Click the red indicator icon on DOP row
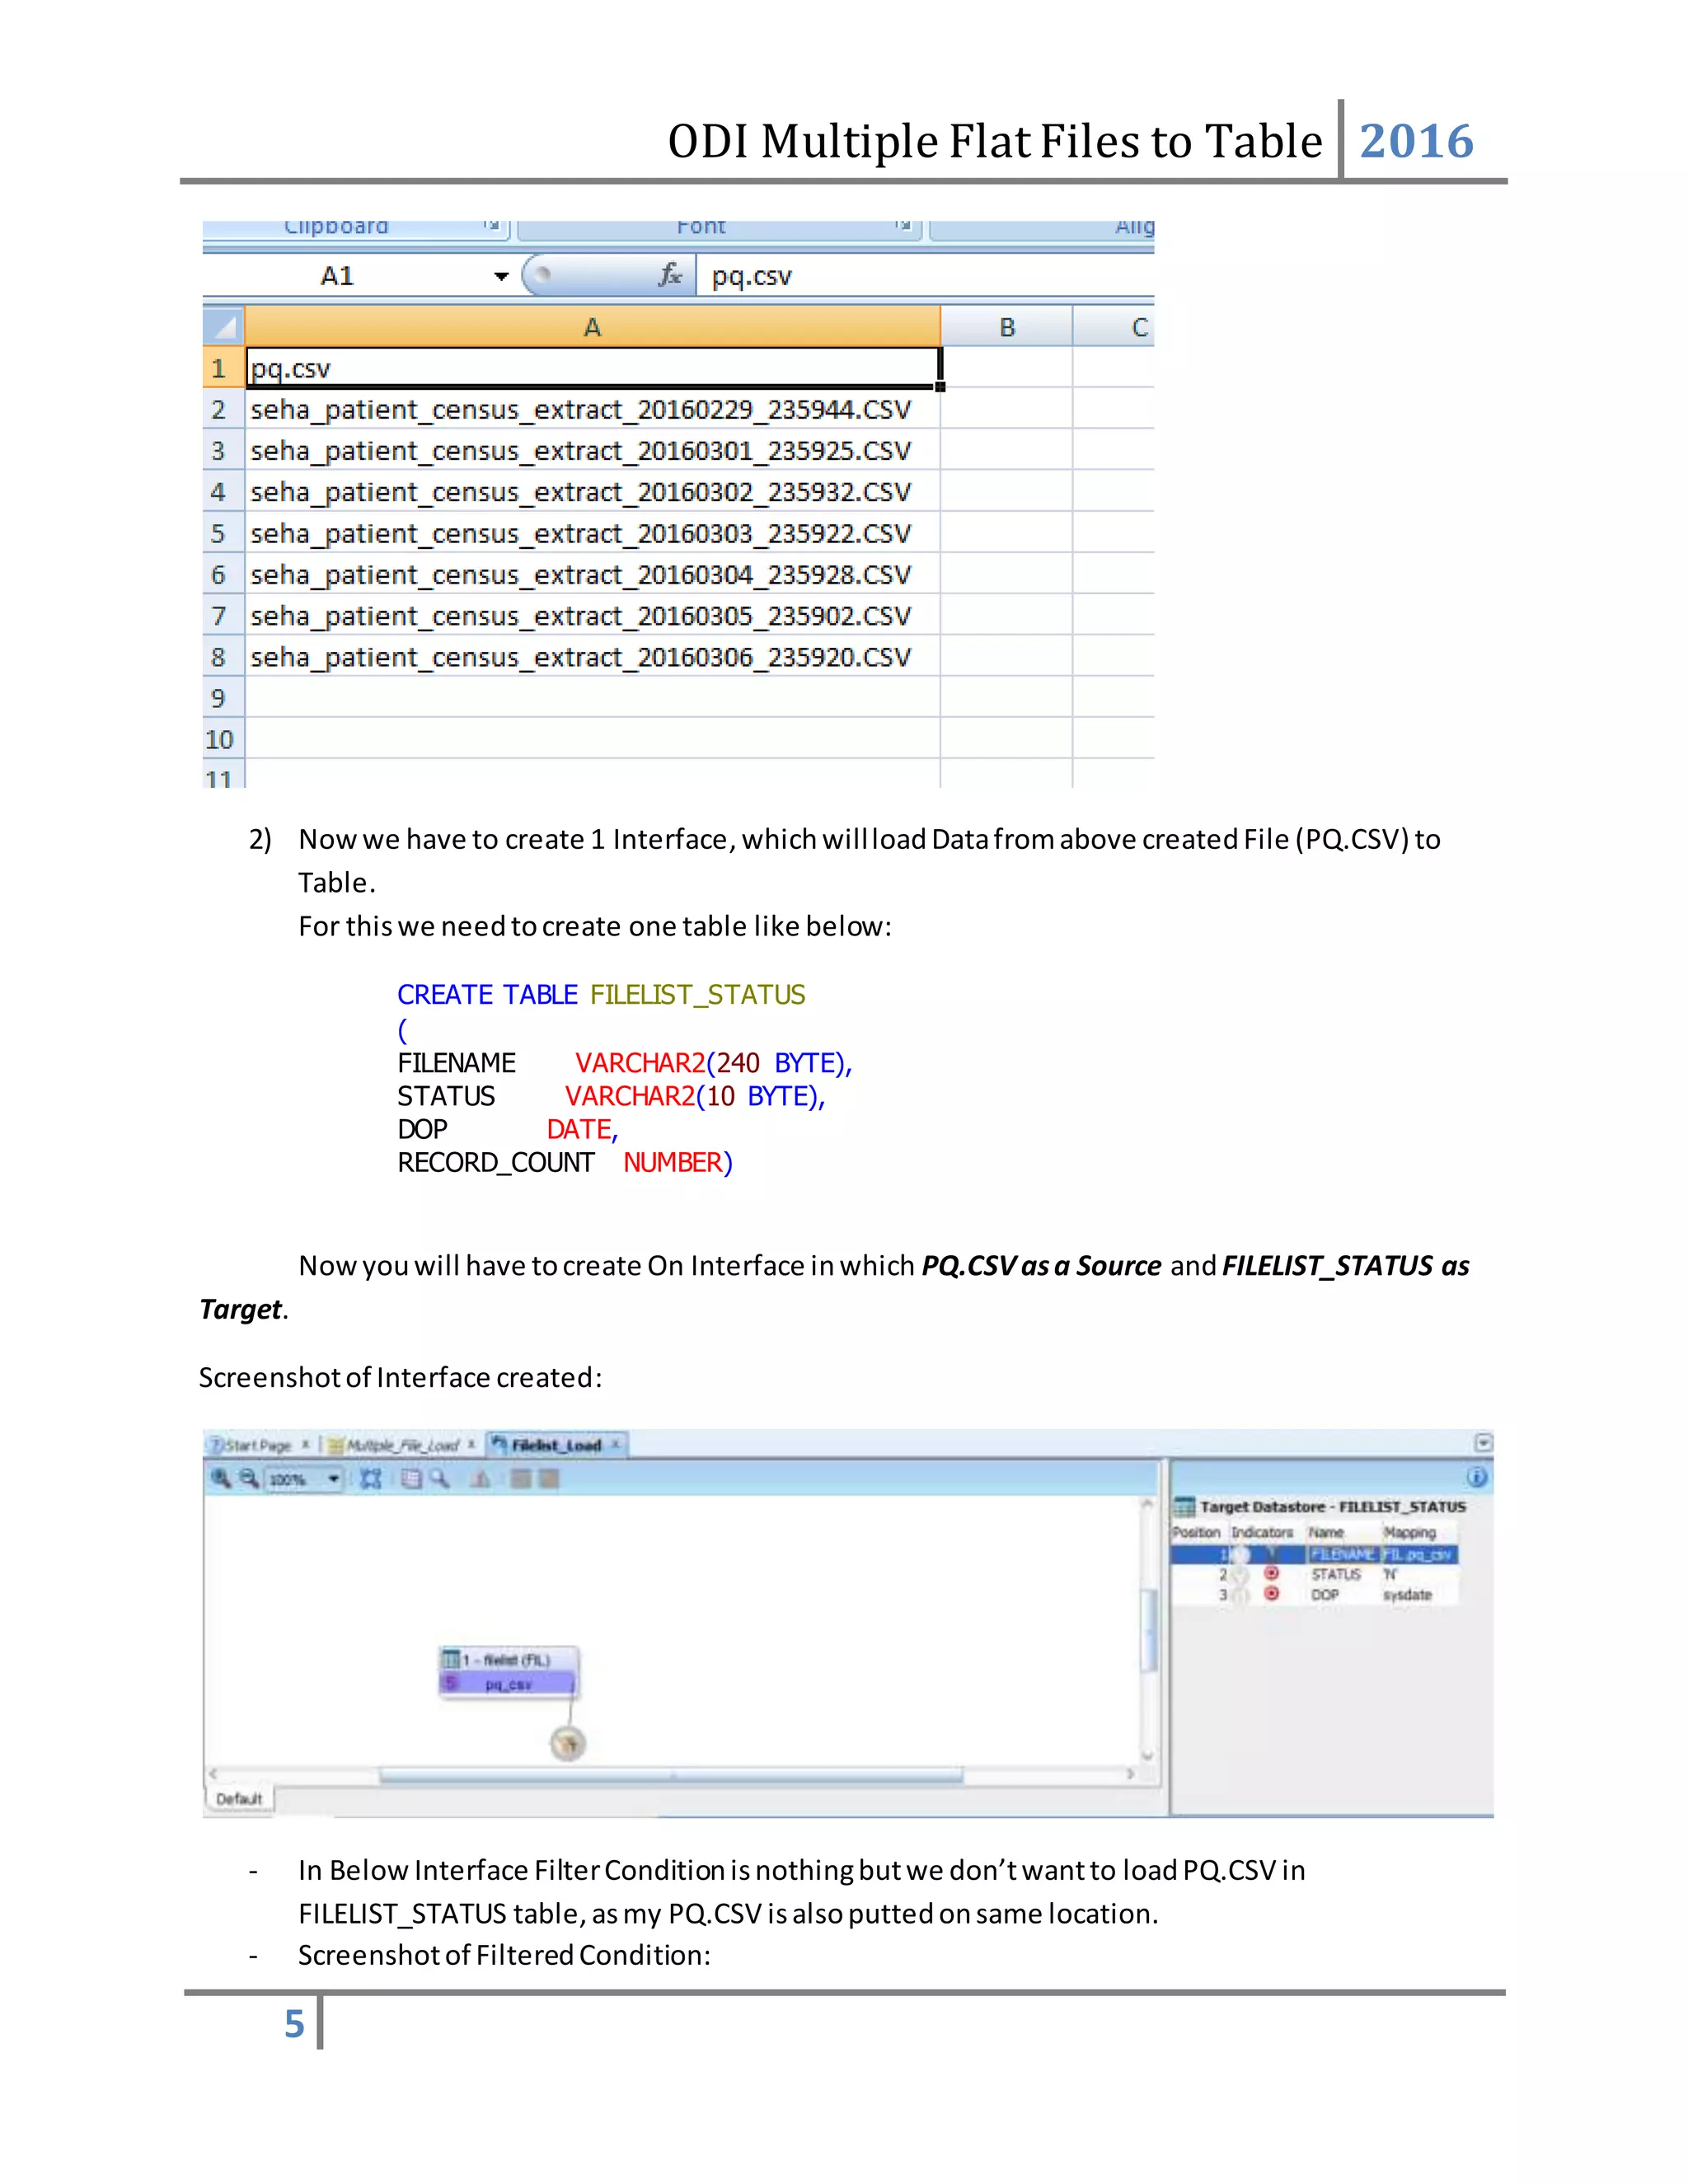The width and height of the screenshot is (1688, 2184). pos(1271,1594)
